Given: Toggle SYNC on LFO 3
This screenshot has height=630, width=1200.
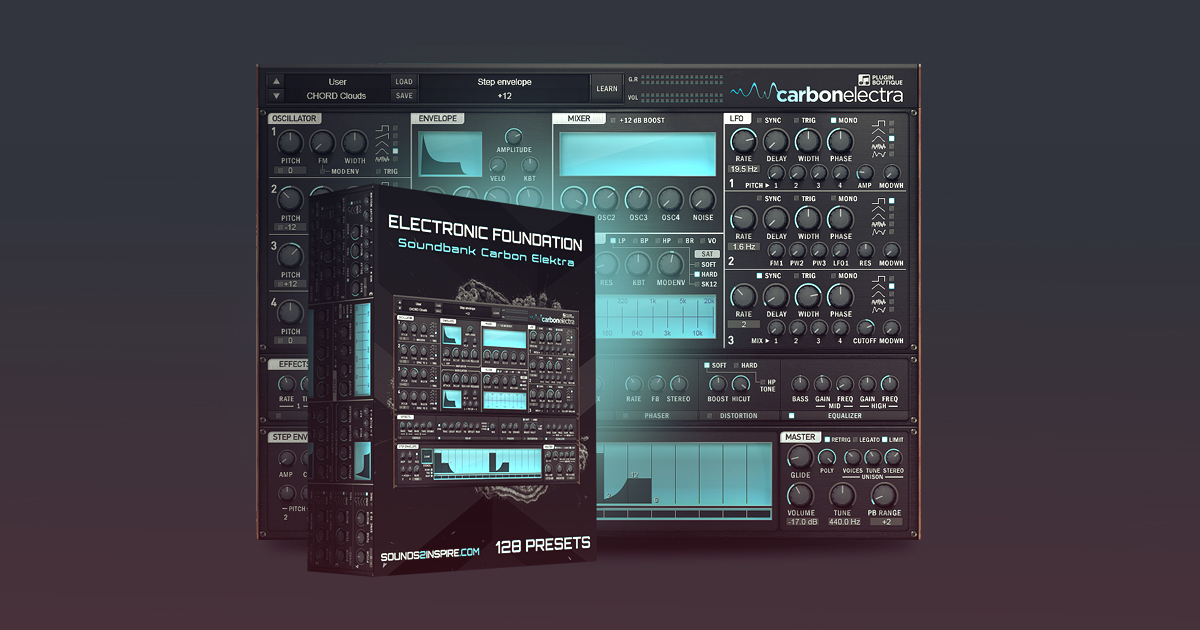Looking at the screenshot, I should point(758,276).
